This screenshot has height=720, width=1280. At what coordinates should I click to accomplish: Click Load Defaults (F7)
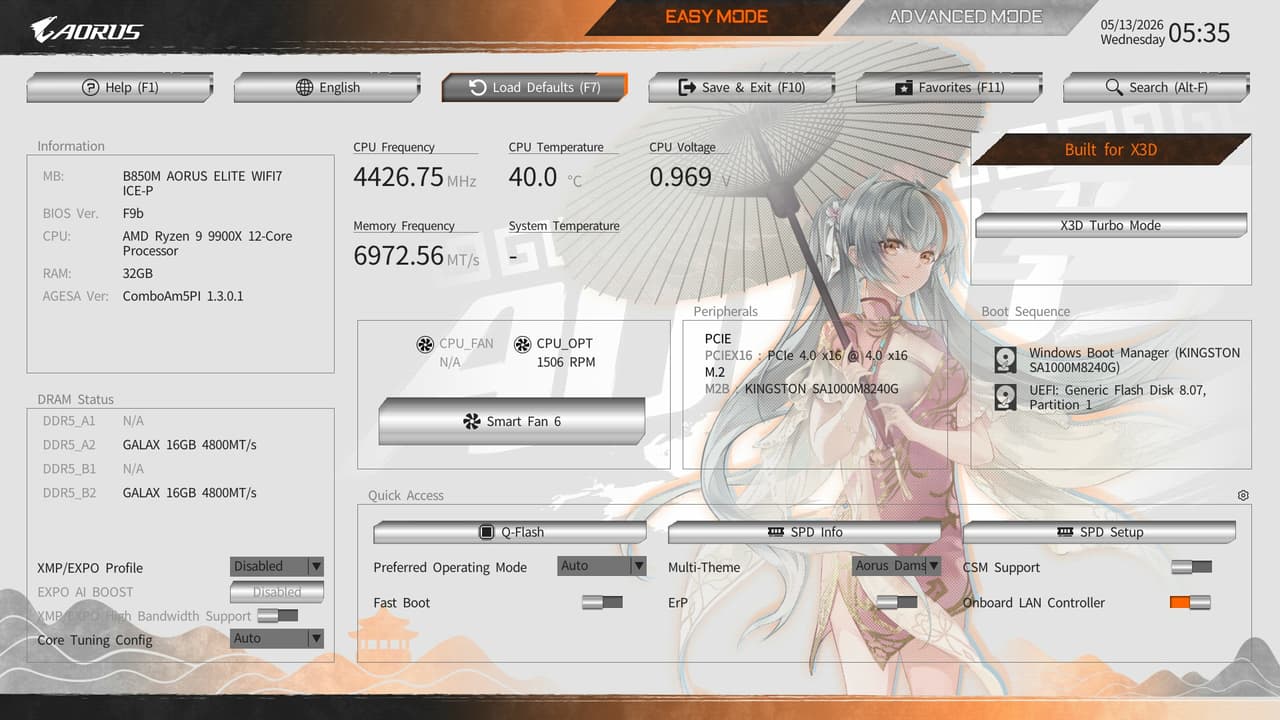[x=534, y=88]
